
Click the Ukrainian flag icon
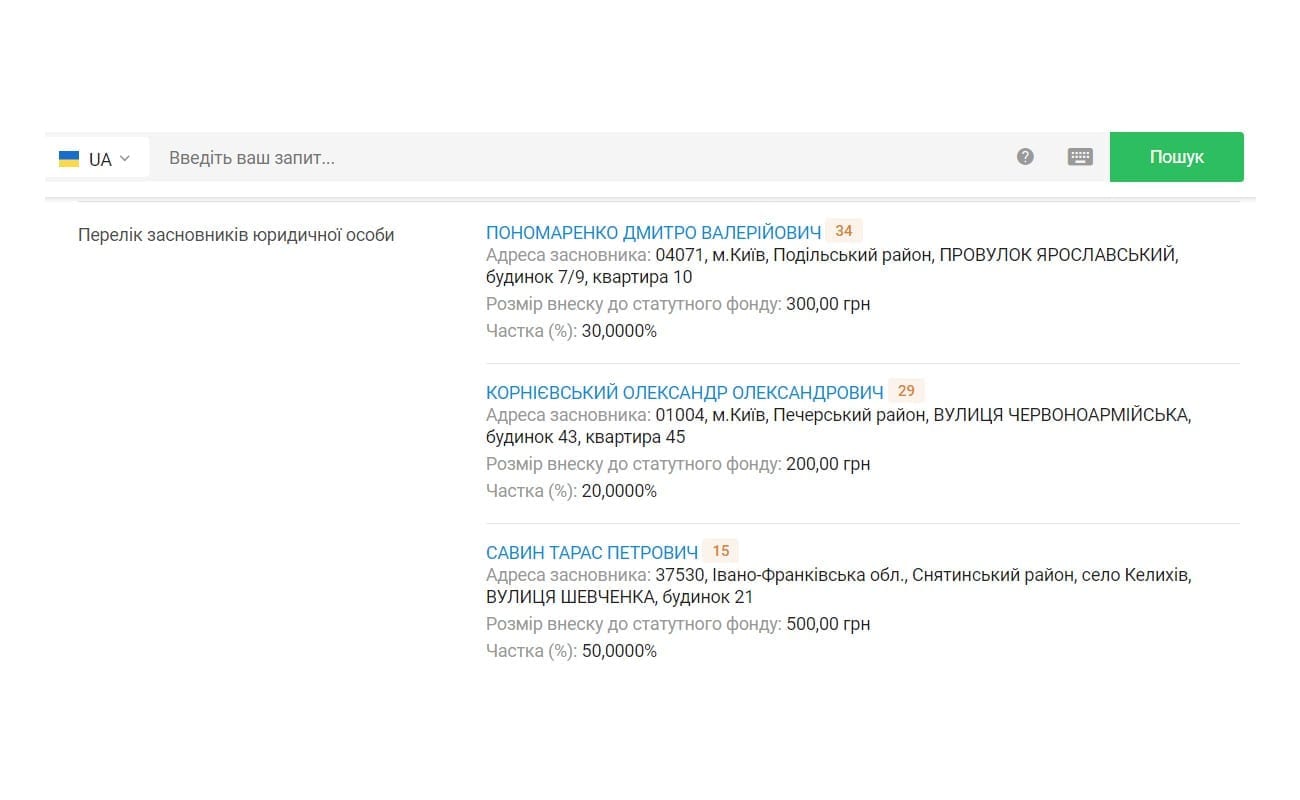click(69, 159)
